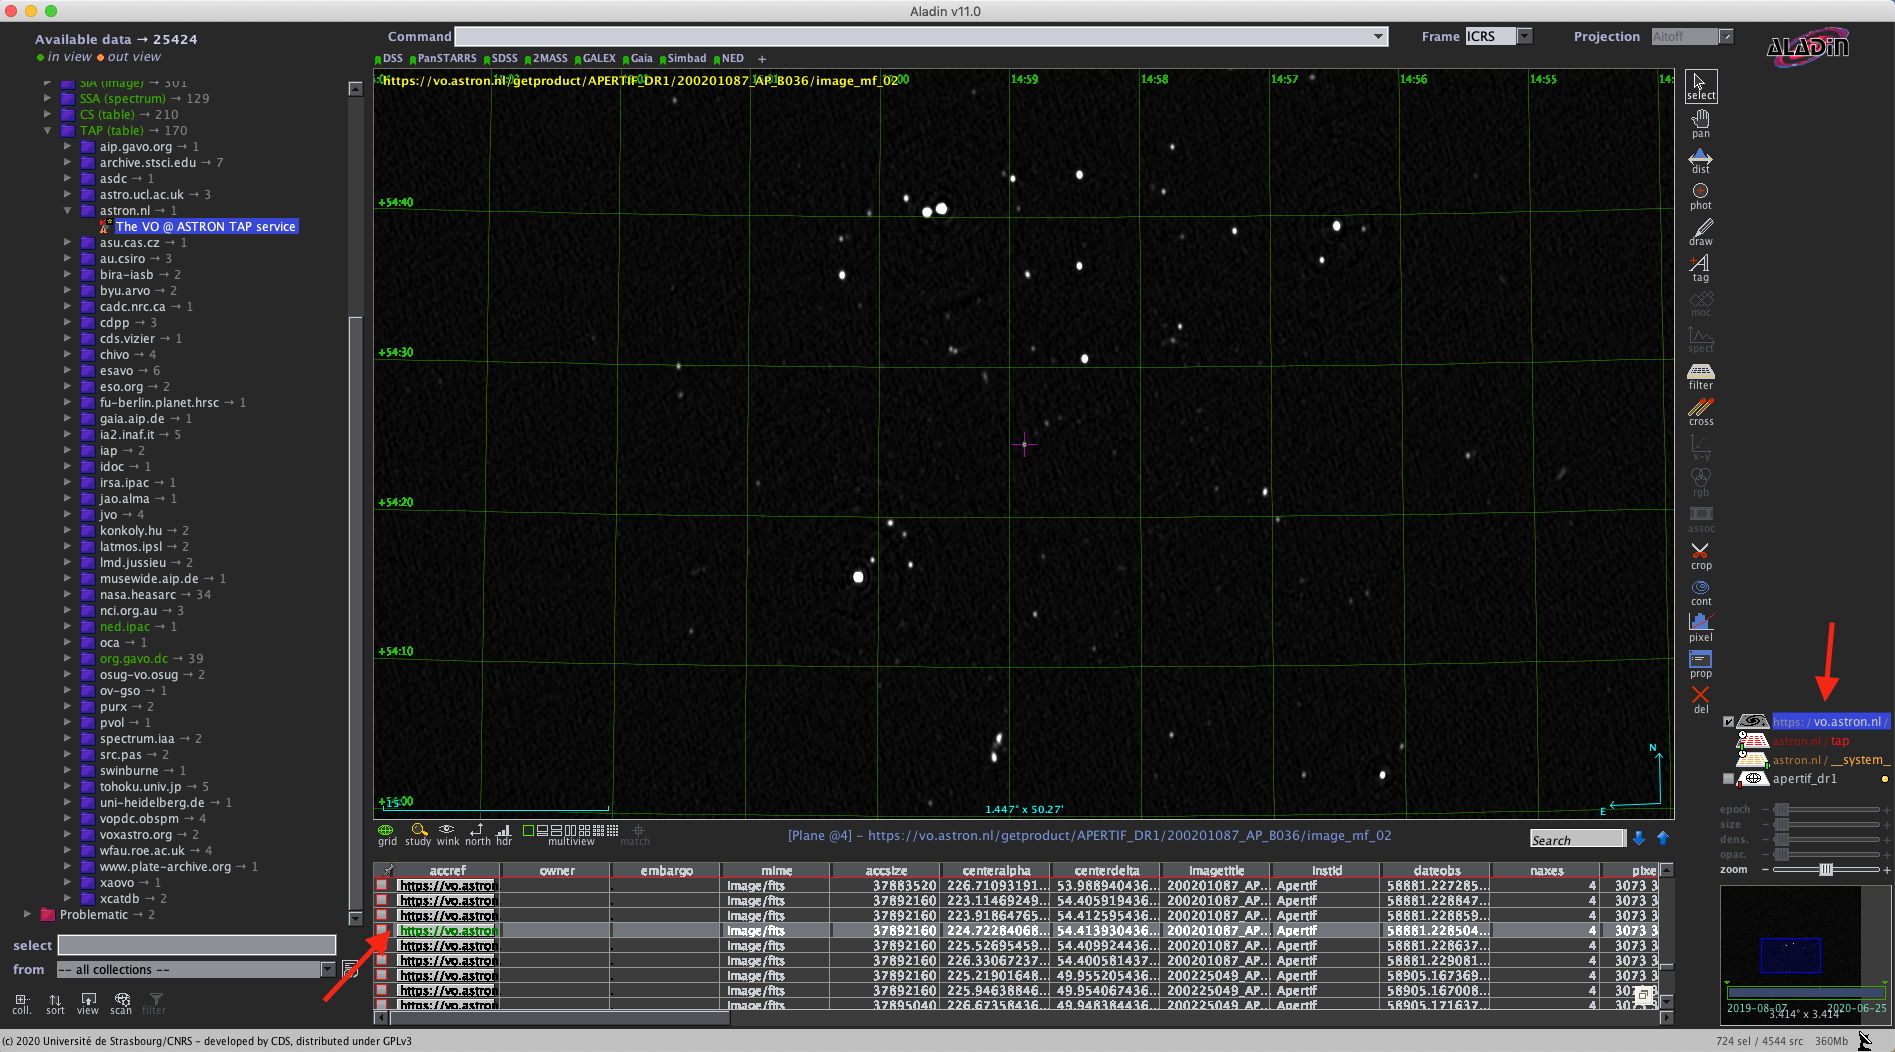Viewport: 1895px width, 1052px height.
Task: Open the Gaia bookmark
Action: click(x=637, y=59)
